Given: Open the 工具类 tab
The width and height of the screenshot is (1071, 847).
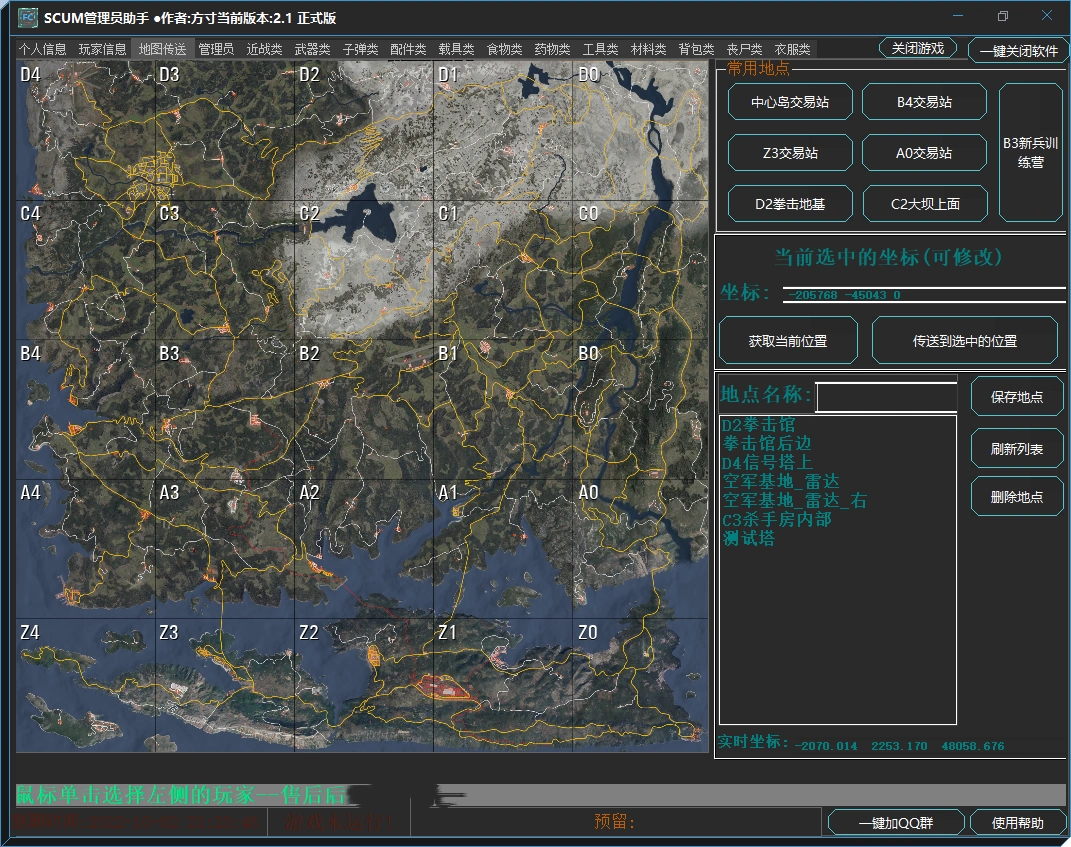Looking at the screenshot, I should coord(600,49).
